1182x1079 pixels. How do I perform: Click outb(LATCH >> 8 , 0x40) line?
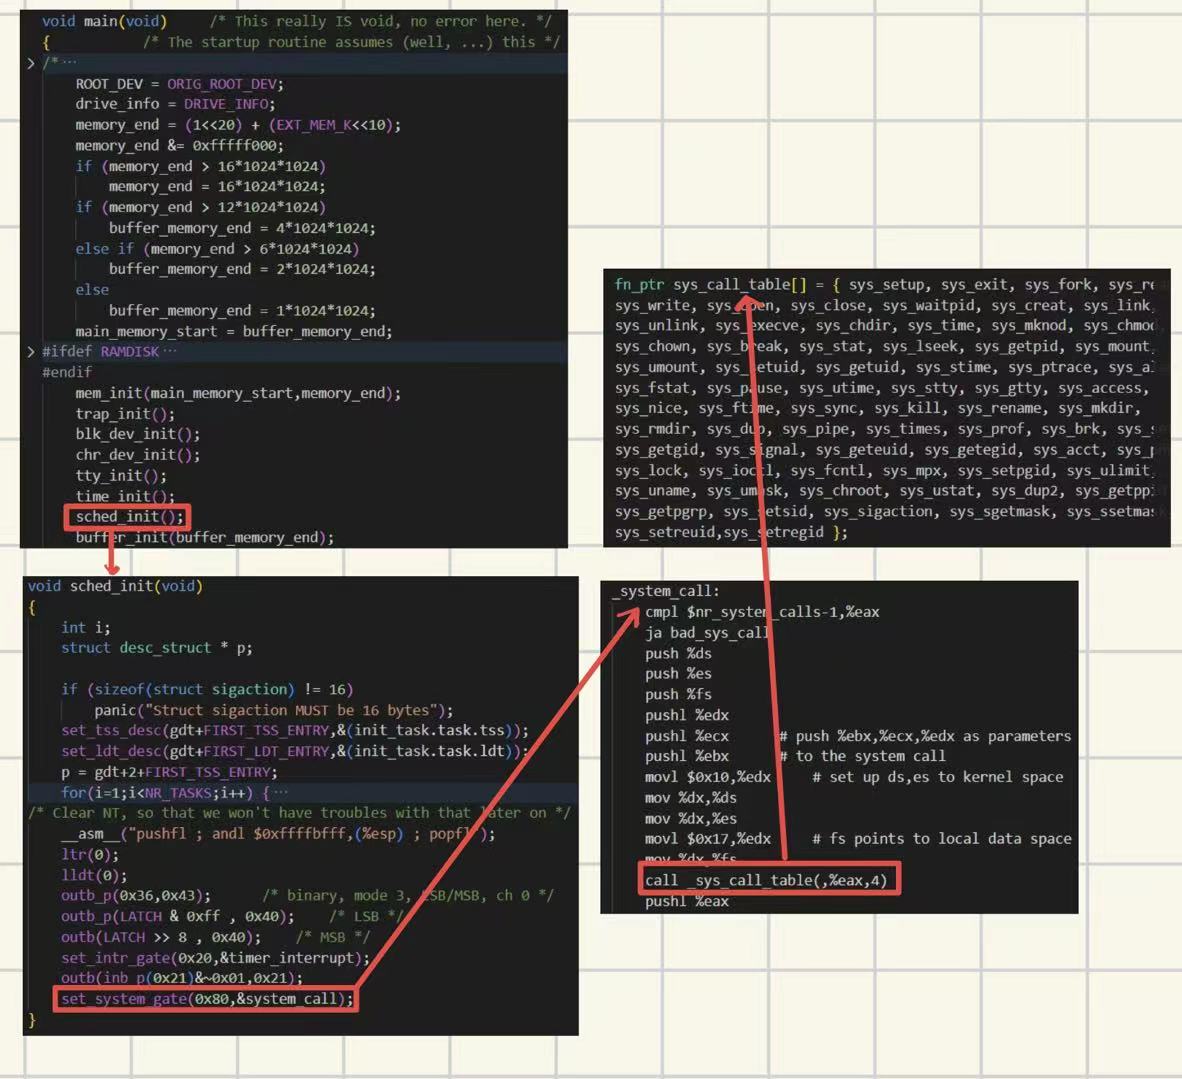[x=161, y=936]
